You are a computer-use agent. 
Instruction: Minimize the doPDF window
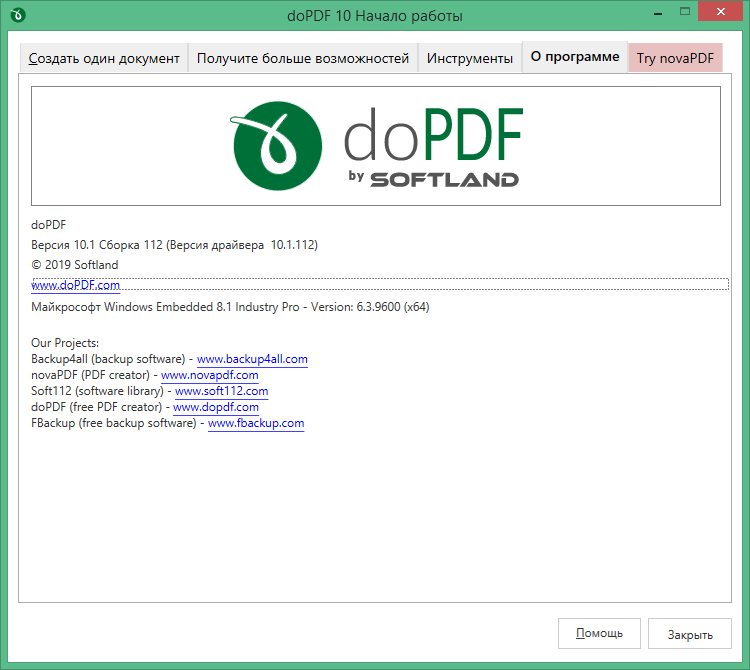pyautogui.click(x=658, y=13)
